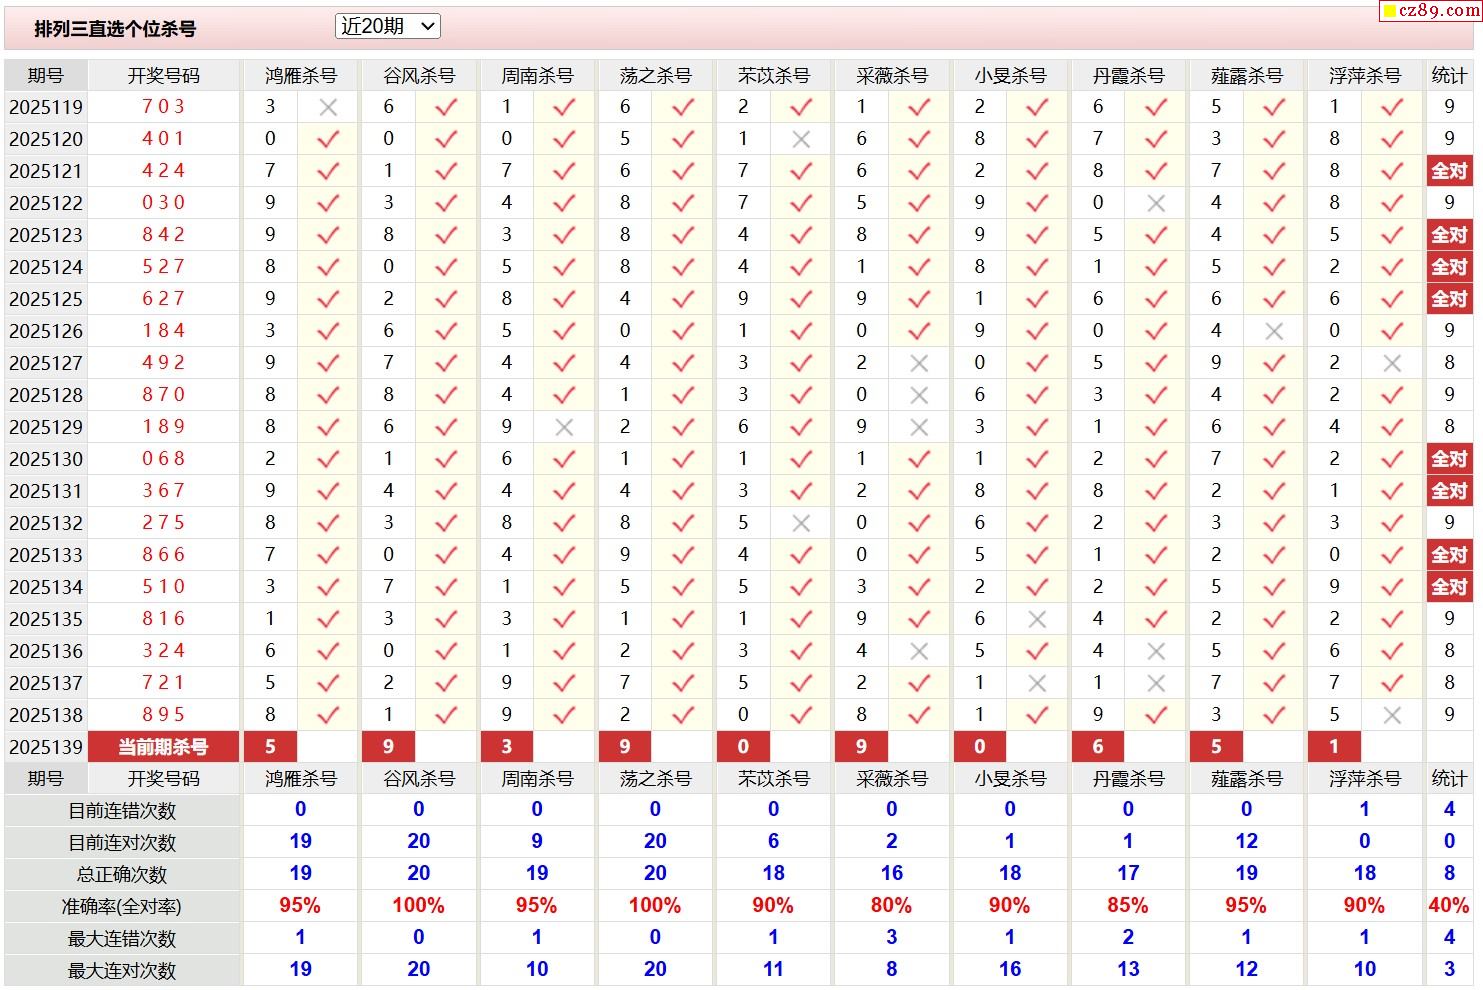Click the gray cross for 薤露杀号 in row 2025126
The image size is (1483, 990).
pos(1274,331)
